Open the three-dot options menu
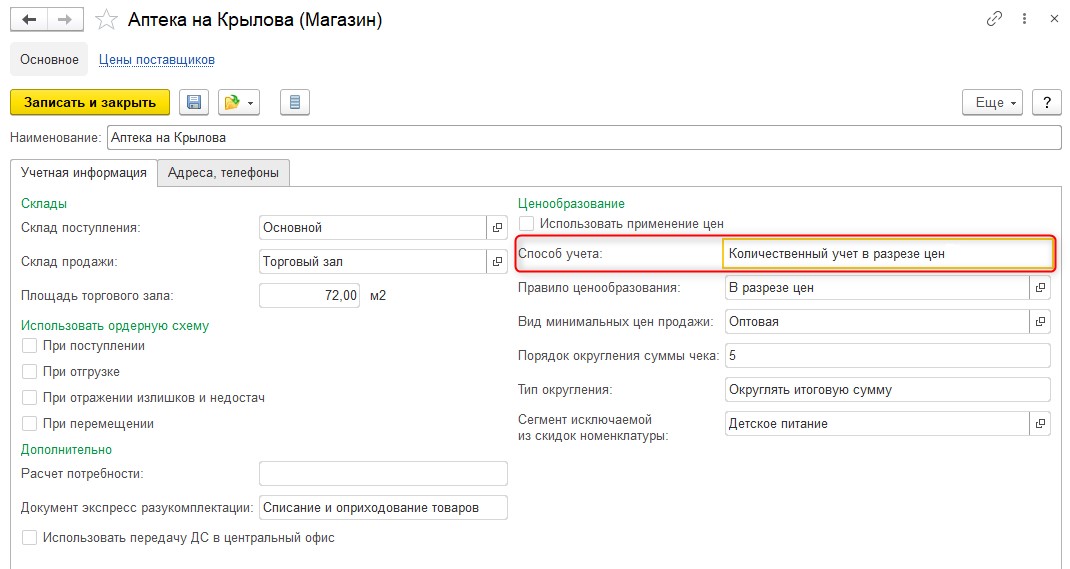Image resolution: width=1070 pixels, height=569 pixels. (1024, 19)
